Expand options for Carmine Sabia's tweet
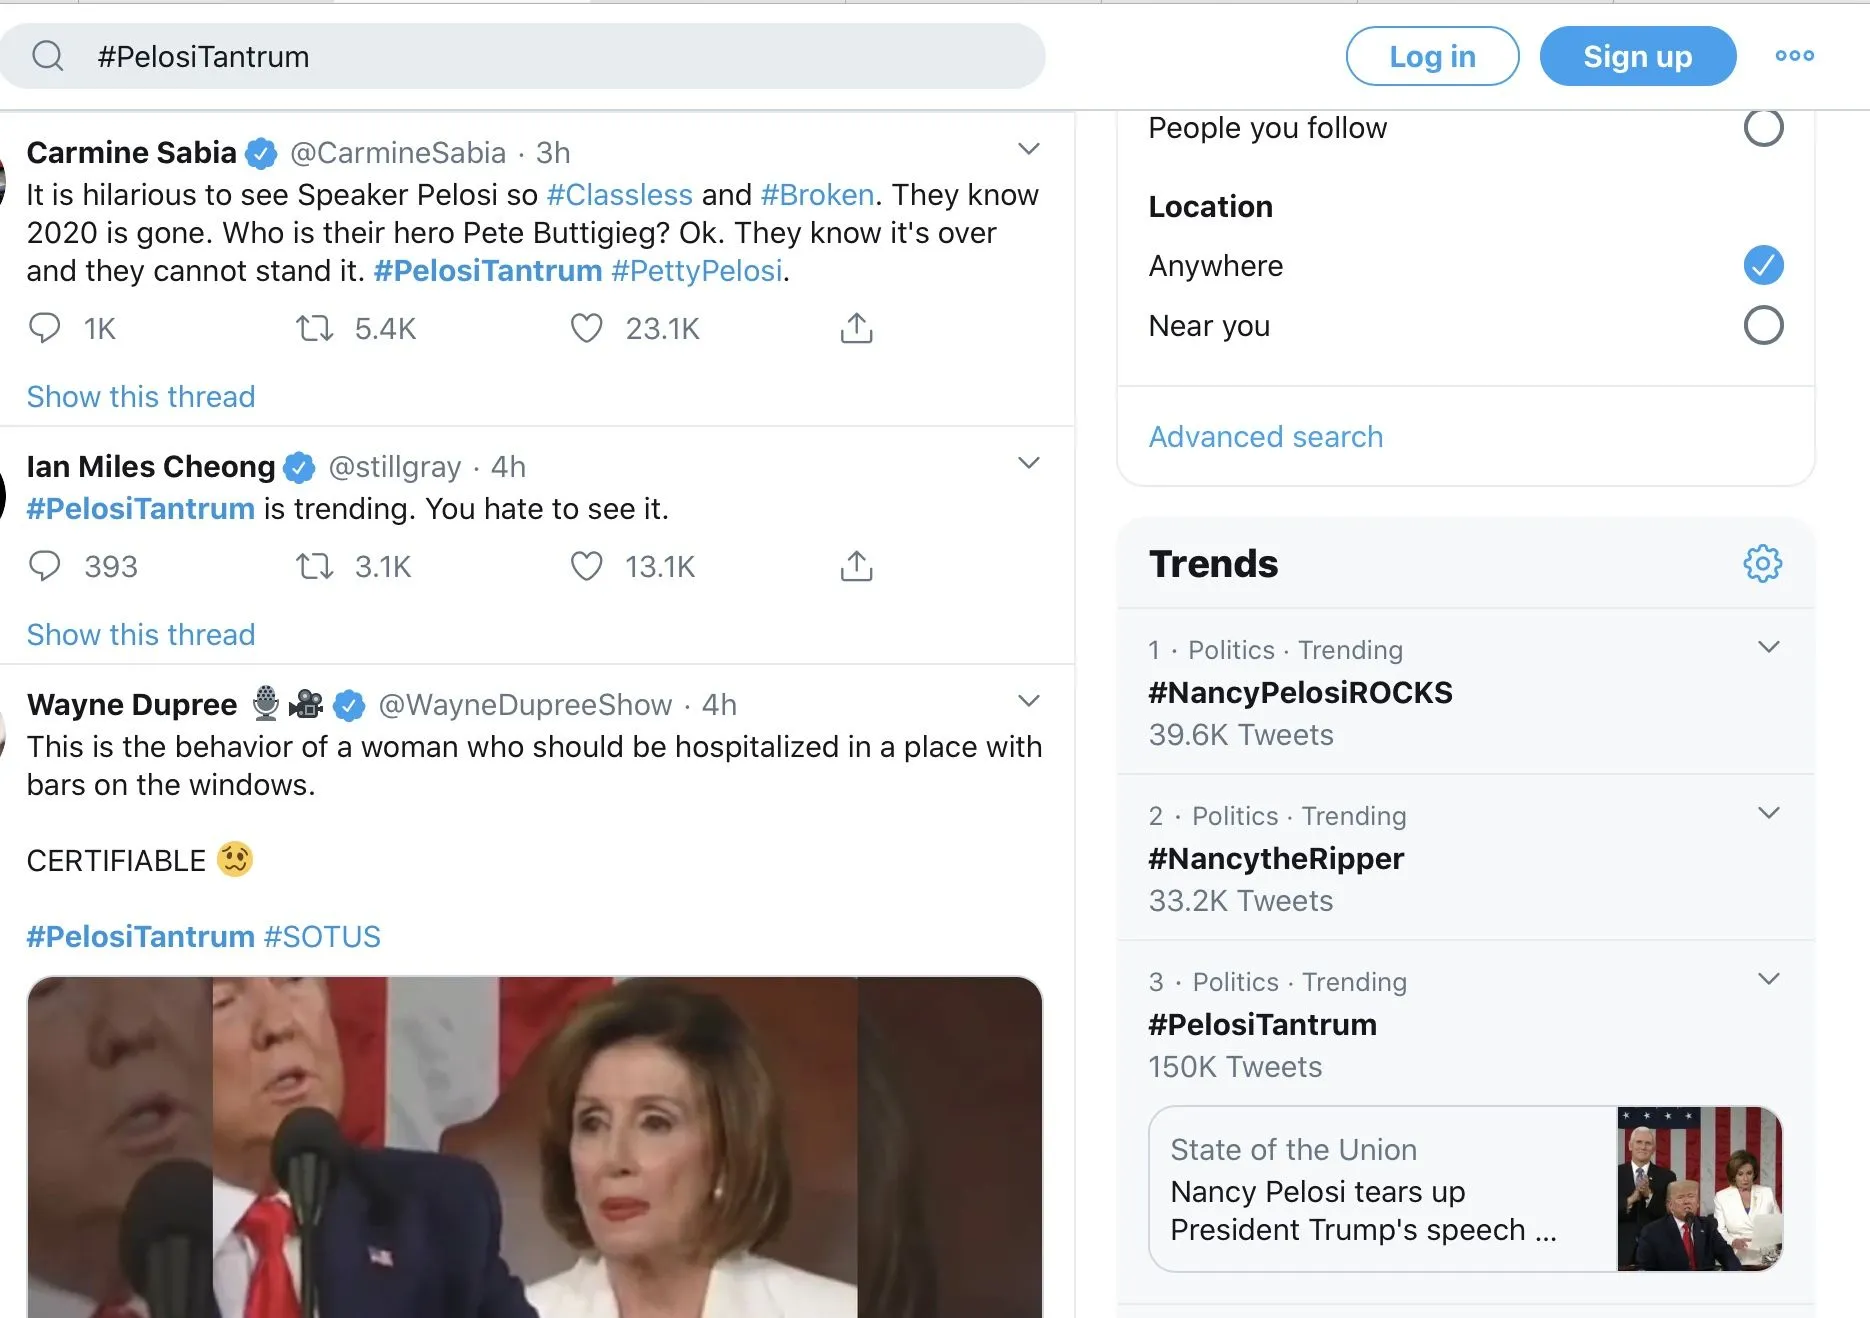Viewport: 1870px width, 1318px height. pos(1028,150)
